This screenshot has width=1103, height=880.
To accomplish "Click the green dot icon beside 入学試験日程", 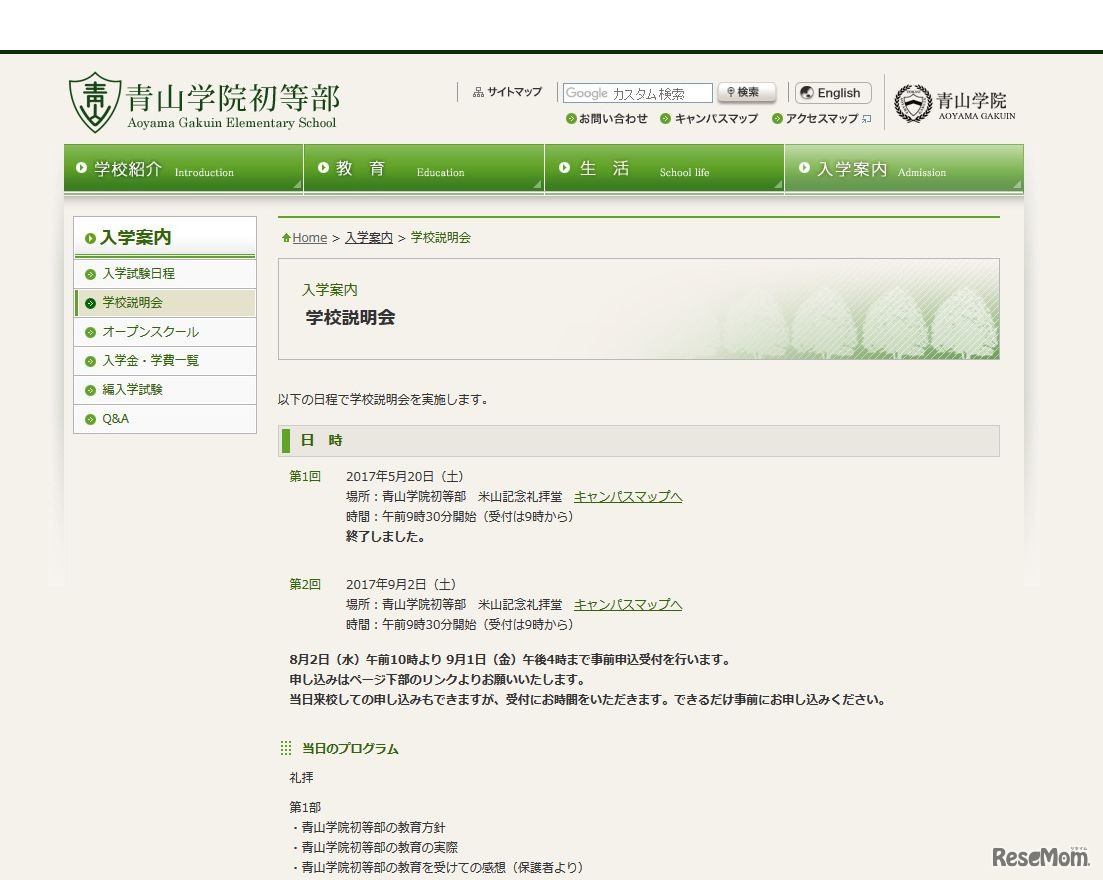I will [x=89, y=273].
